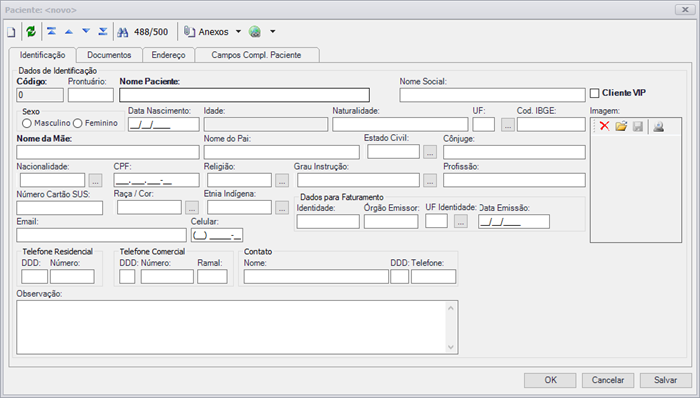This screenshot has width=700, height=398.
Task: Go to first record arrow icon
Action: pos(51,31)
